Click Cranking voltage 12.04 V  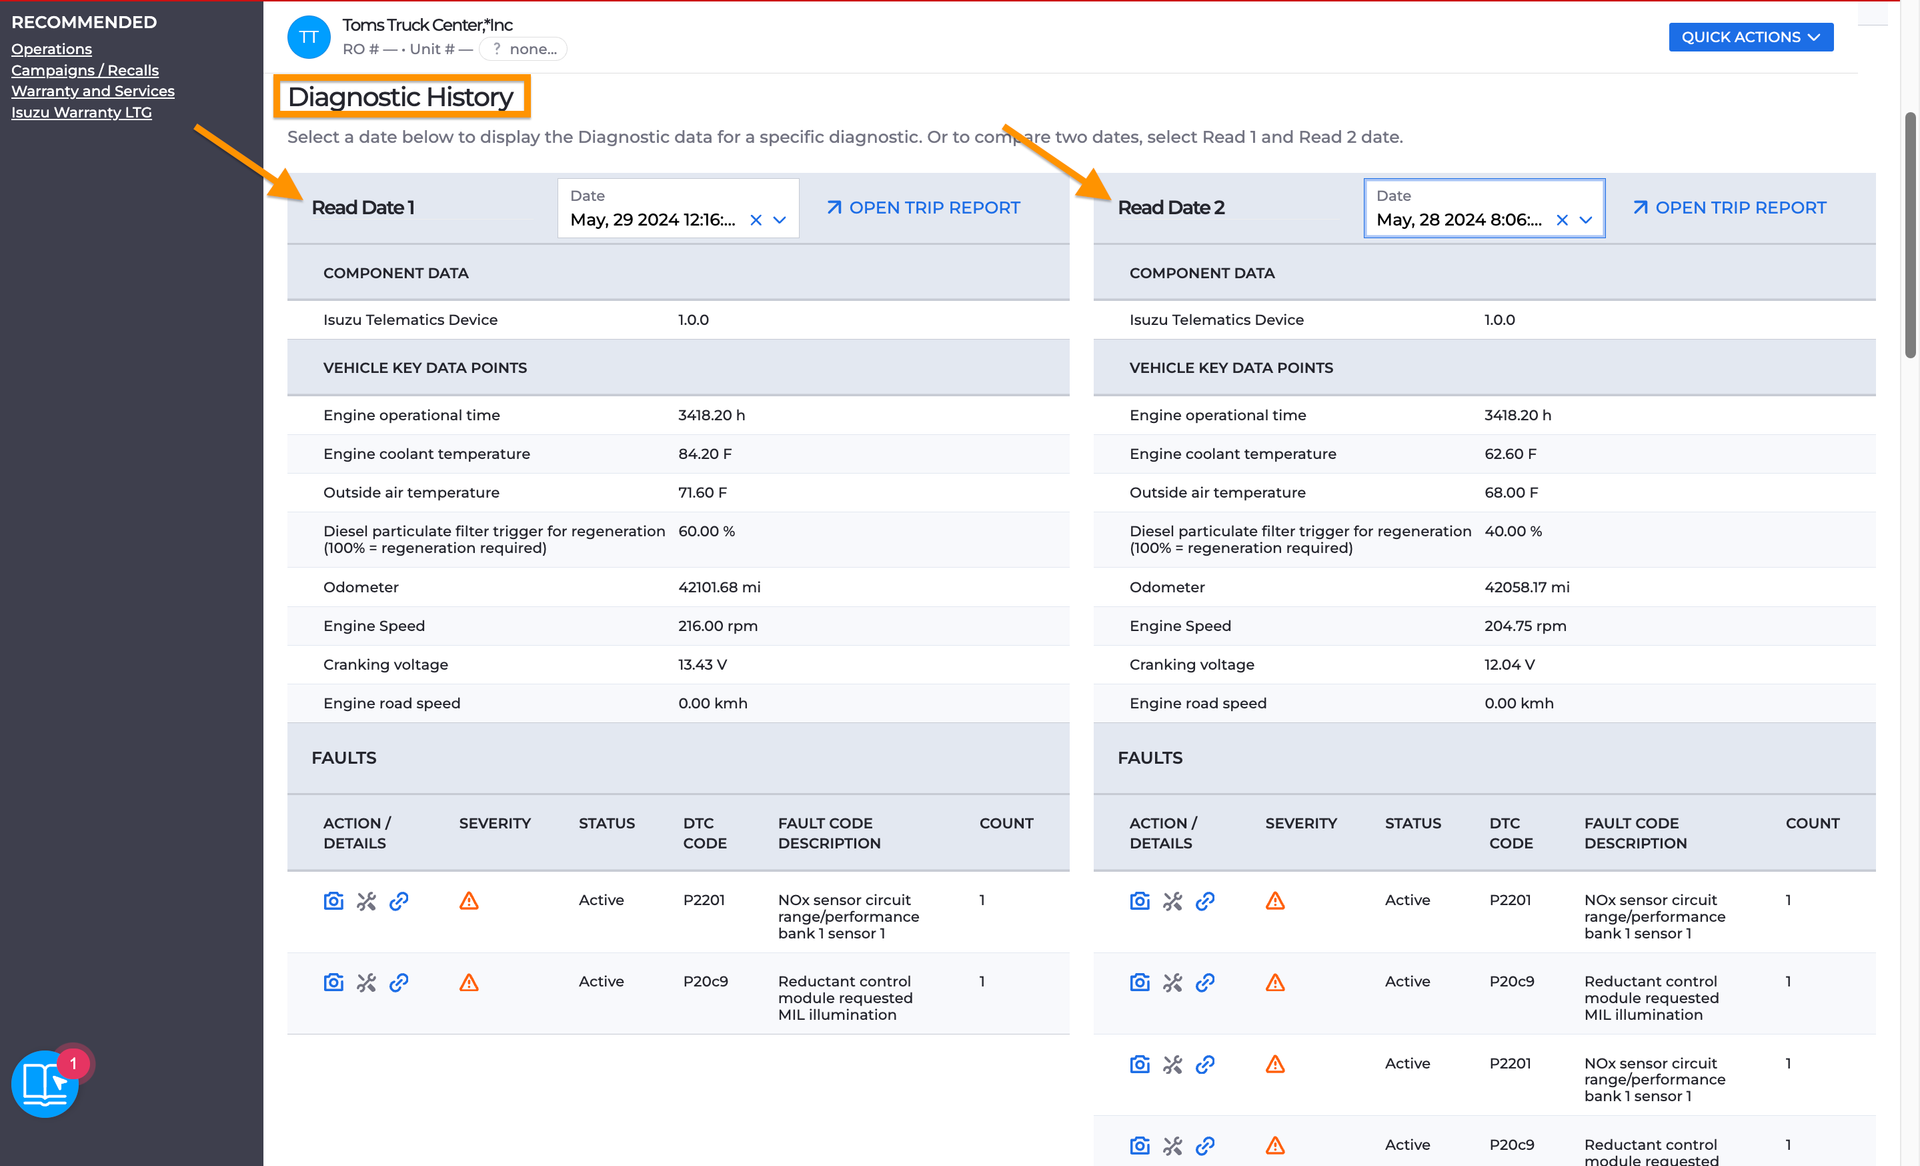point(1510,665)
